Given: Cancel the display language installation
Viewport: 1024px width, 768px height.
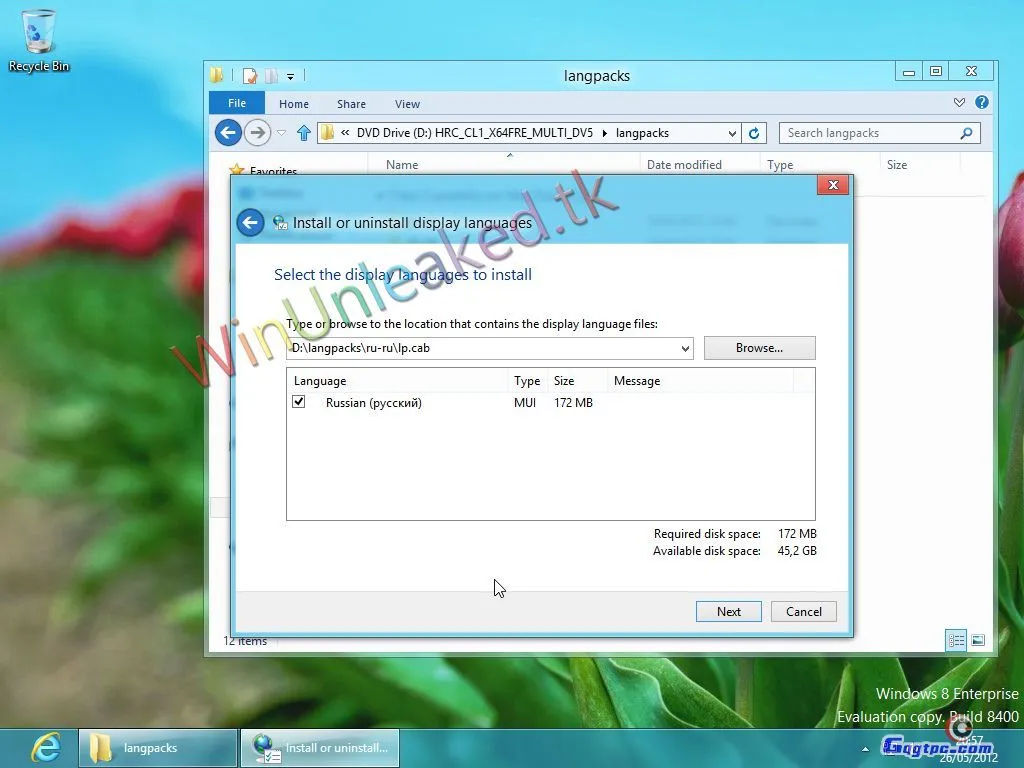Looking at the screenshot, I should (803, 611).
